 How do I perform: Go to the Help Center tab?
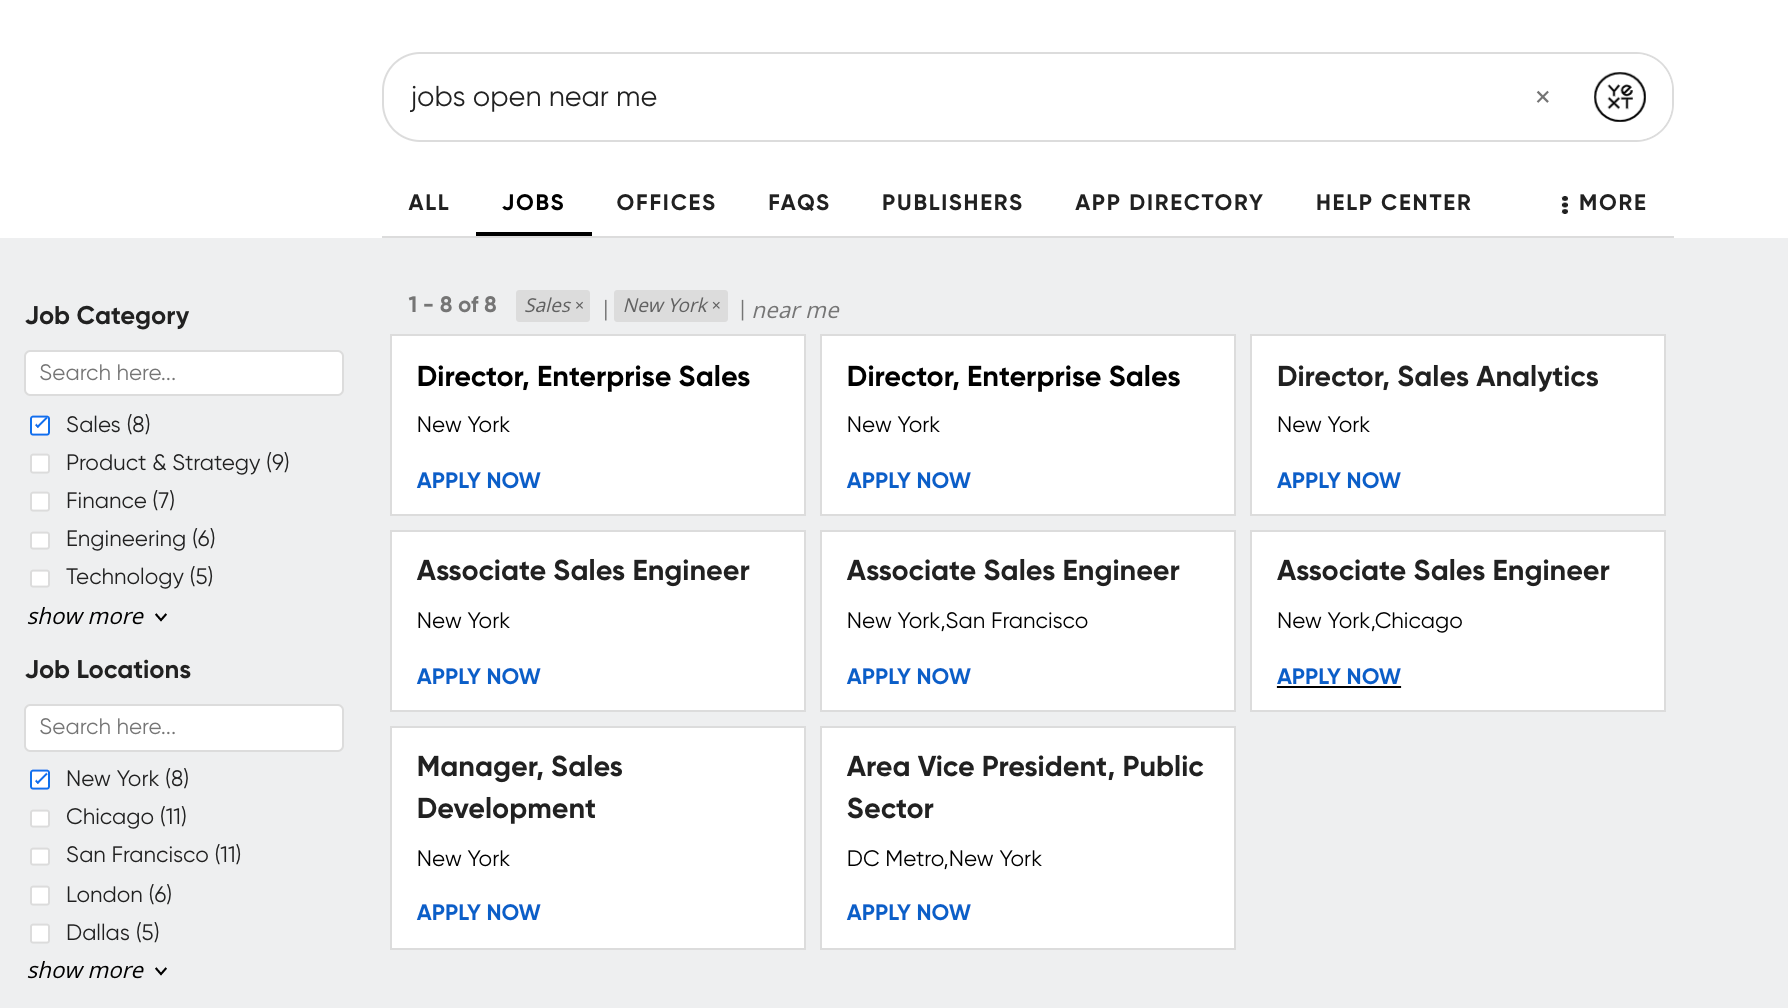tap(1393, 203)
